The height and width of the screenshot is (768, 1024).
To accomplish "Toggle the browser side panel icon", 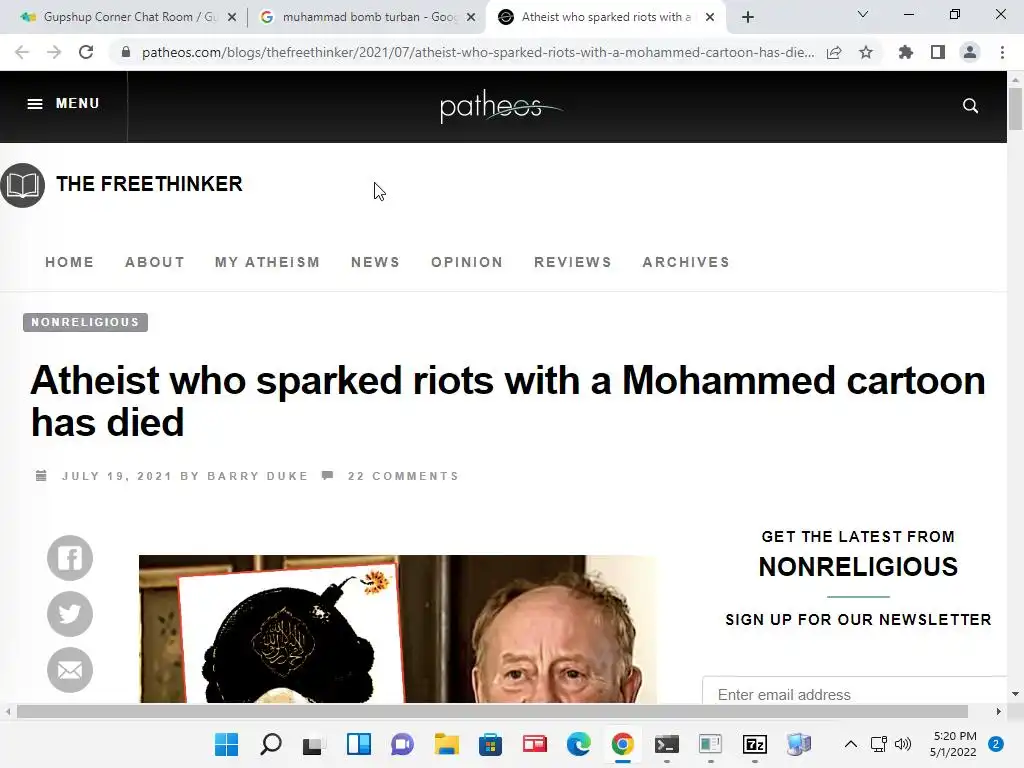I will (x=938, y=52).
